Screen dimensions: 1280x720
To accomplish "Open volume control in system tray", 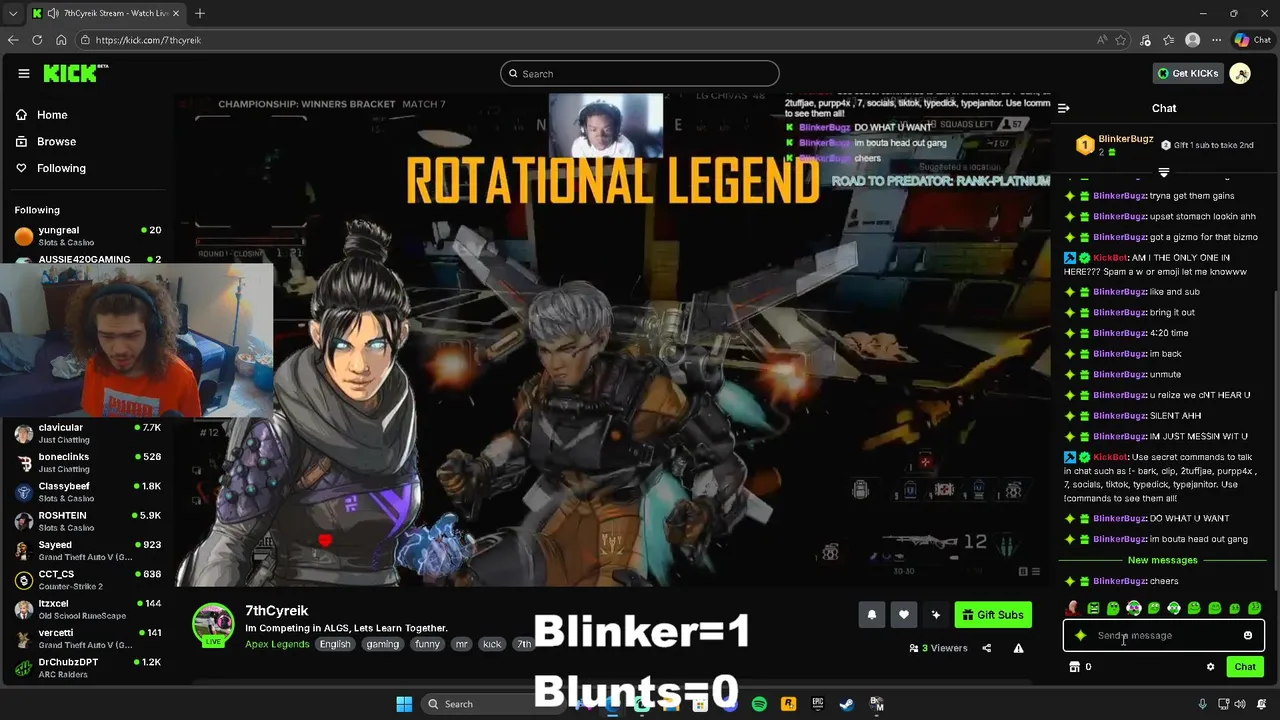I will click(x=1240, y=704).
